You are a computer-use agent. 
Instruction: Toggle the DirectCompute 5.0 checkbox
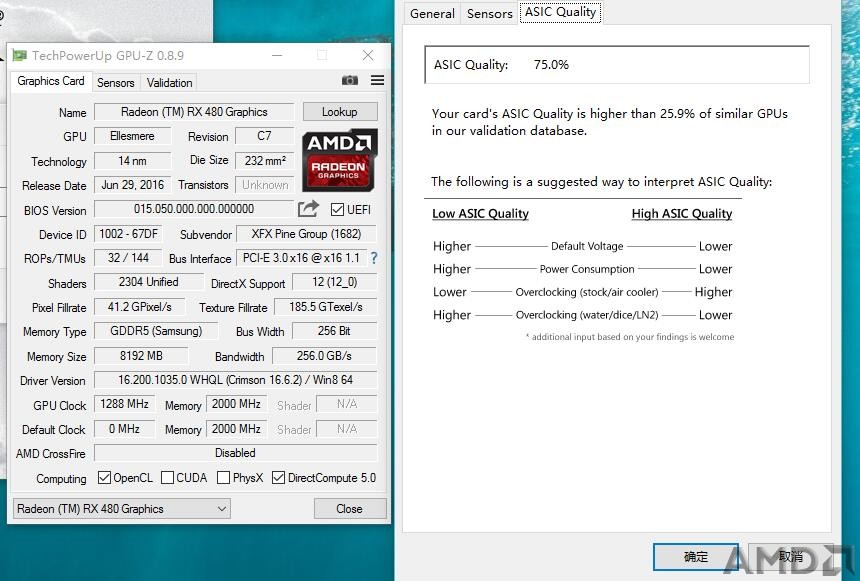pyautogui.click(x=279, y=478)
